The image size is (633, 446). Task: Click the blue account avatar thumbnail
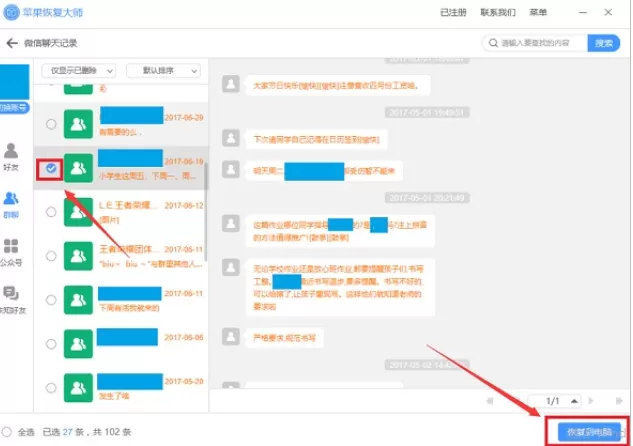[14, 82]
